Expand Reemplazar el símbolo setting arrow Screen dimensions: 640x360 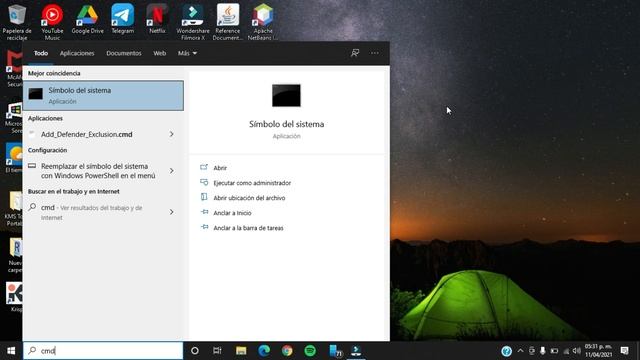[172, 171]
